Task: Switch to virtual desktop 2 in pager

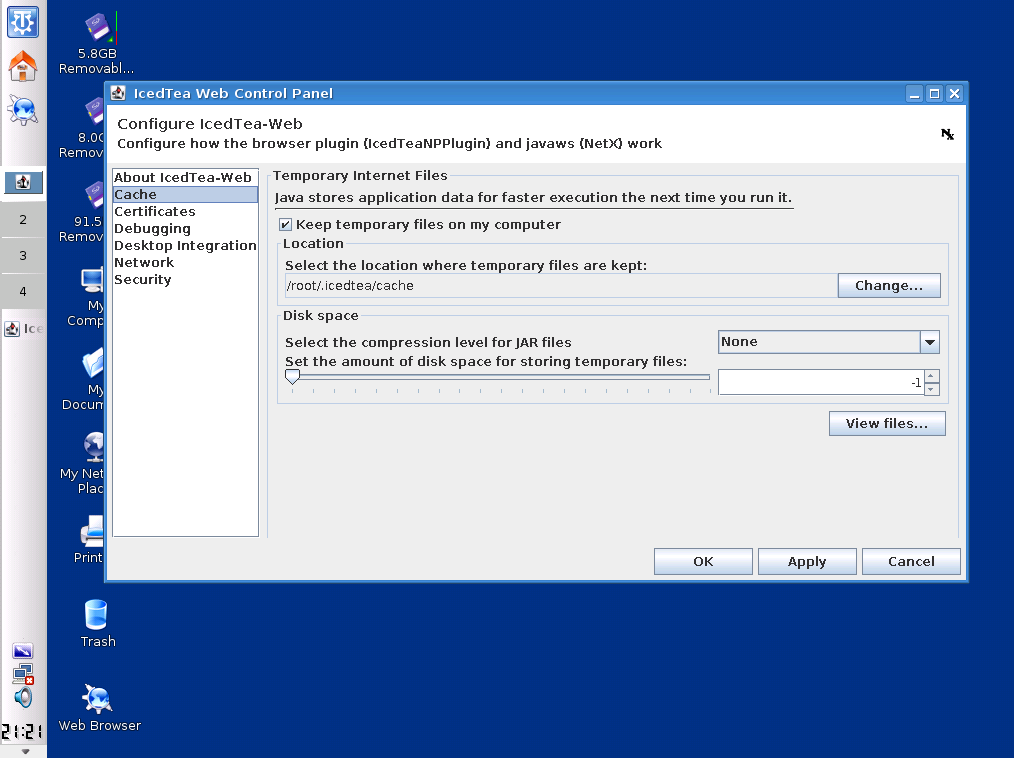Action: click(x=23, y=219)
